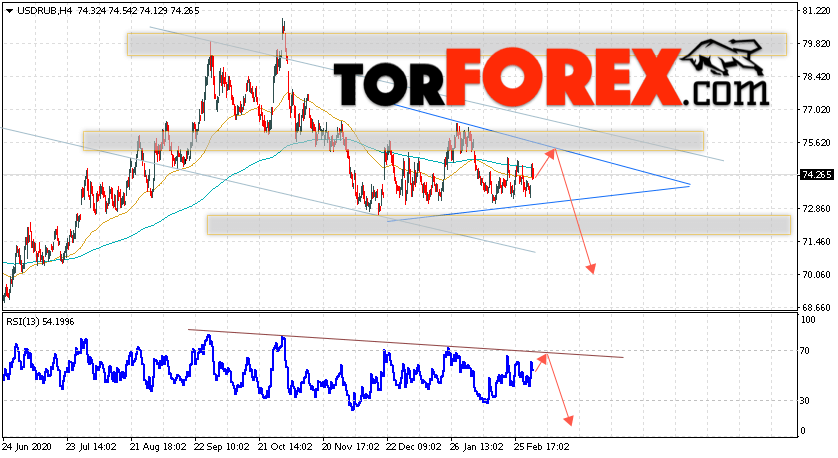Select the OHLC values 74.324 74.542 74.129 74.265
Viewport: 838px width, 458px height.
point(138,11)
